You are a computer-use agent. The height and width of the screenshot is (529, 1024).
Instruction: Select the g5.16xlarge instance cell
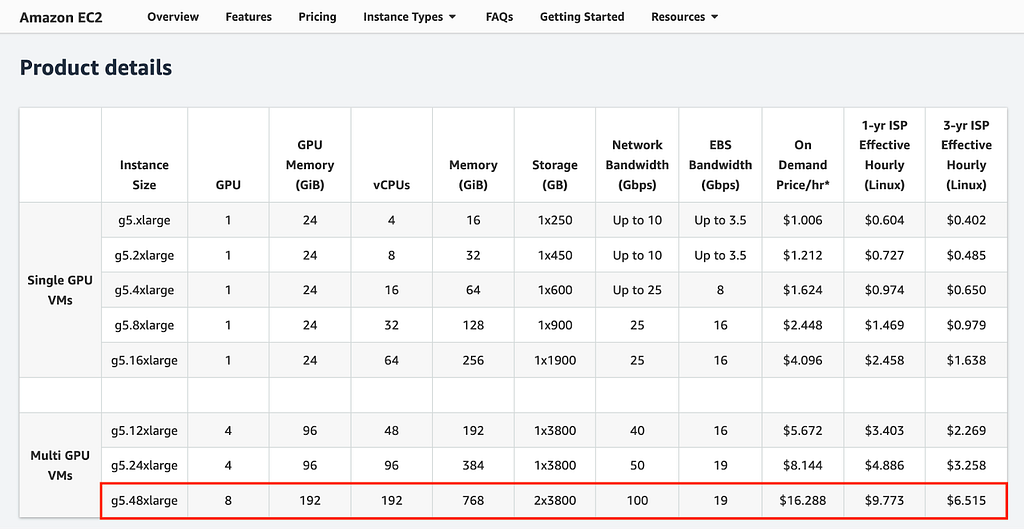144,360
